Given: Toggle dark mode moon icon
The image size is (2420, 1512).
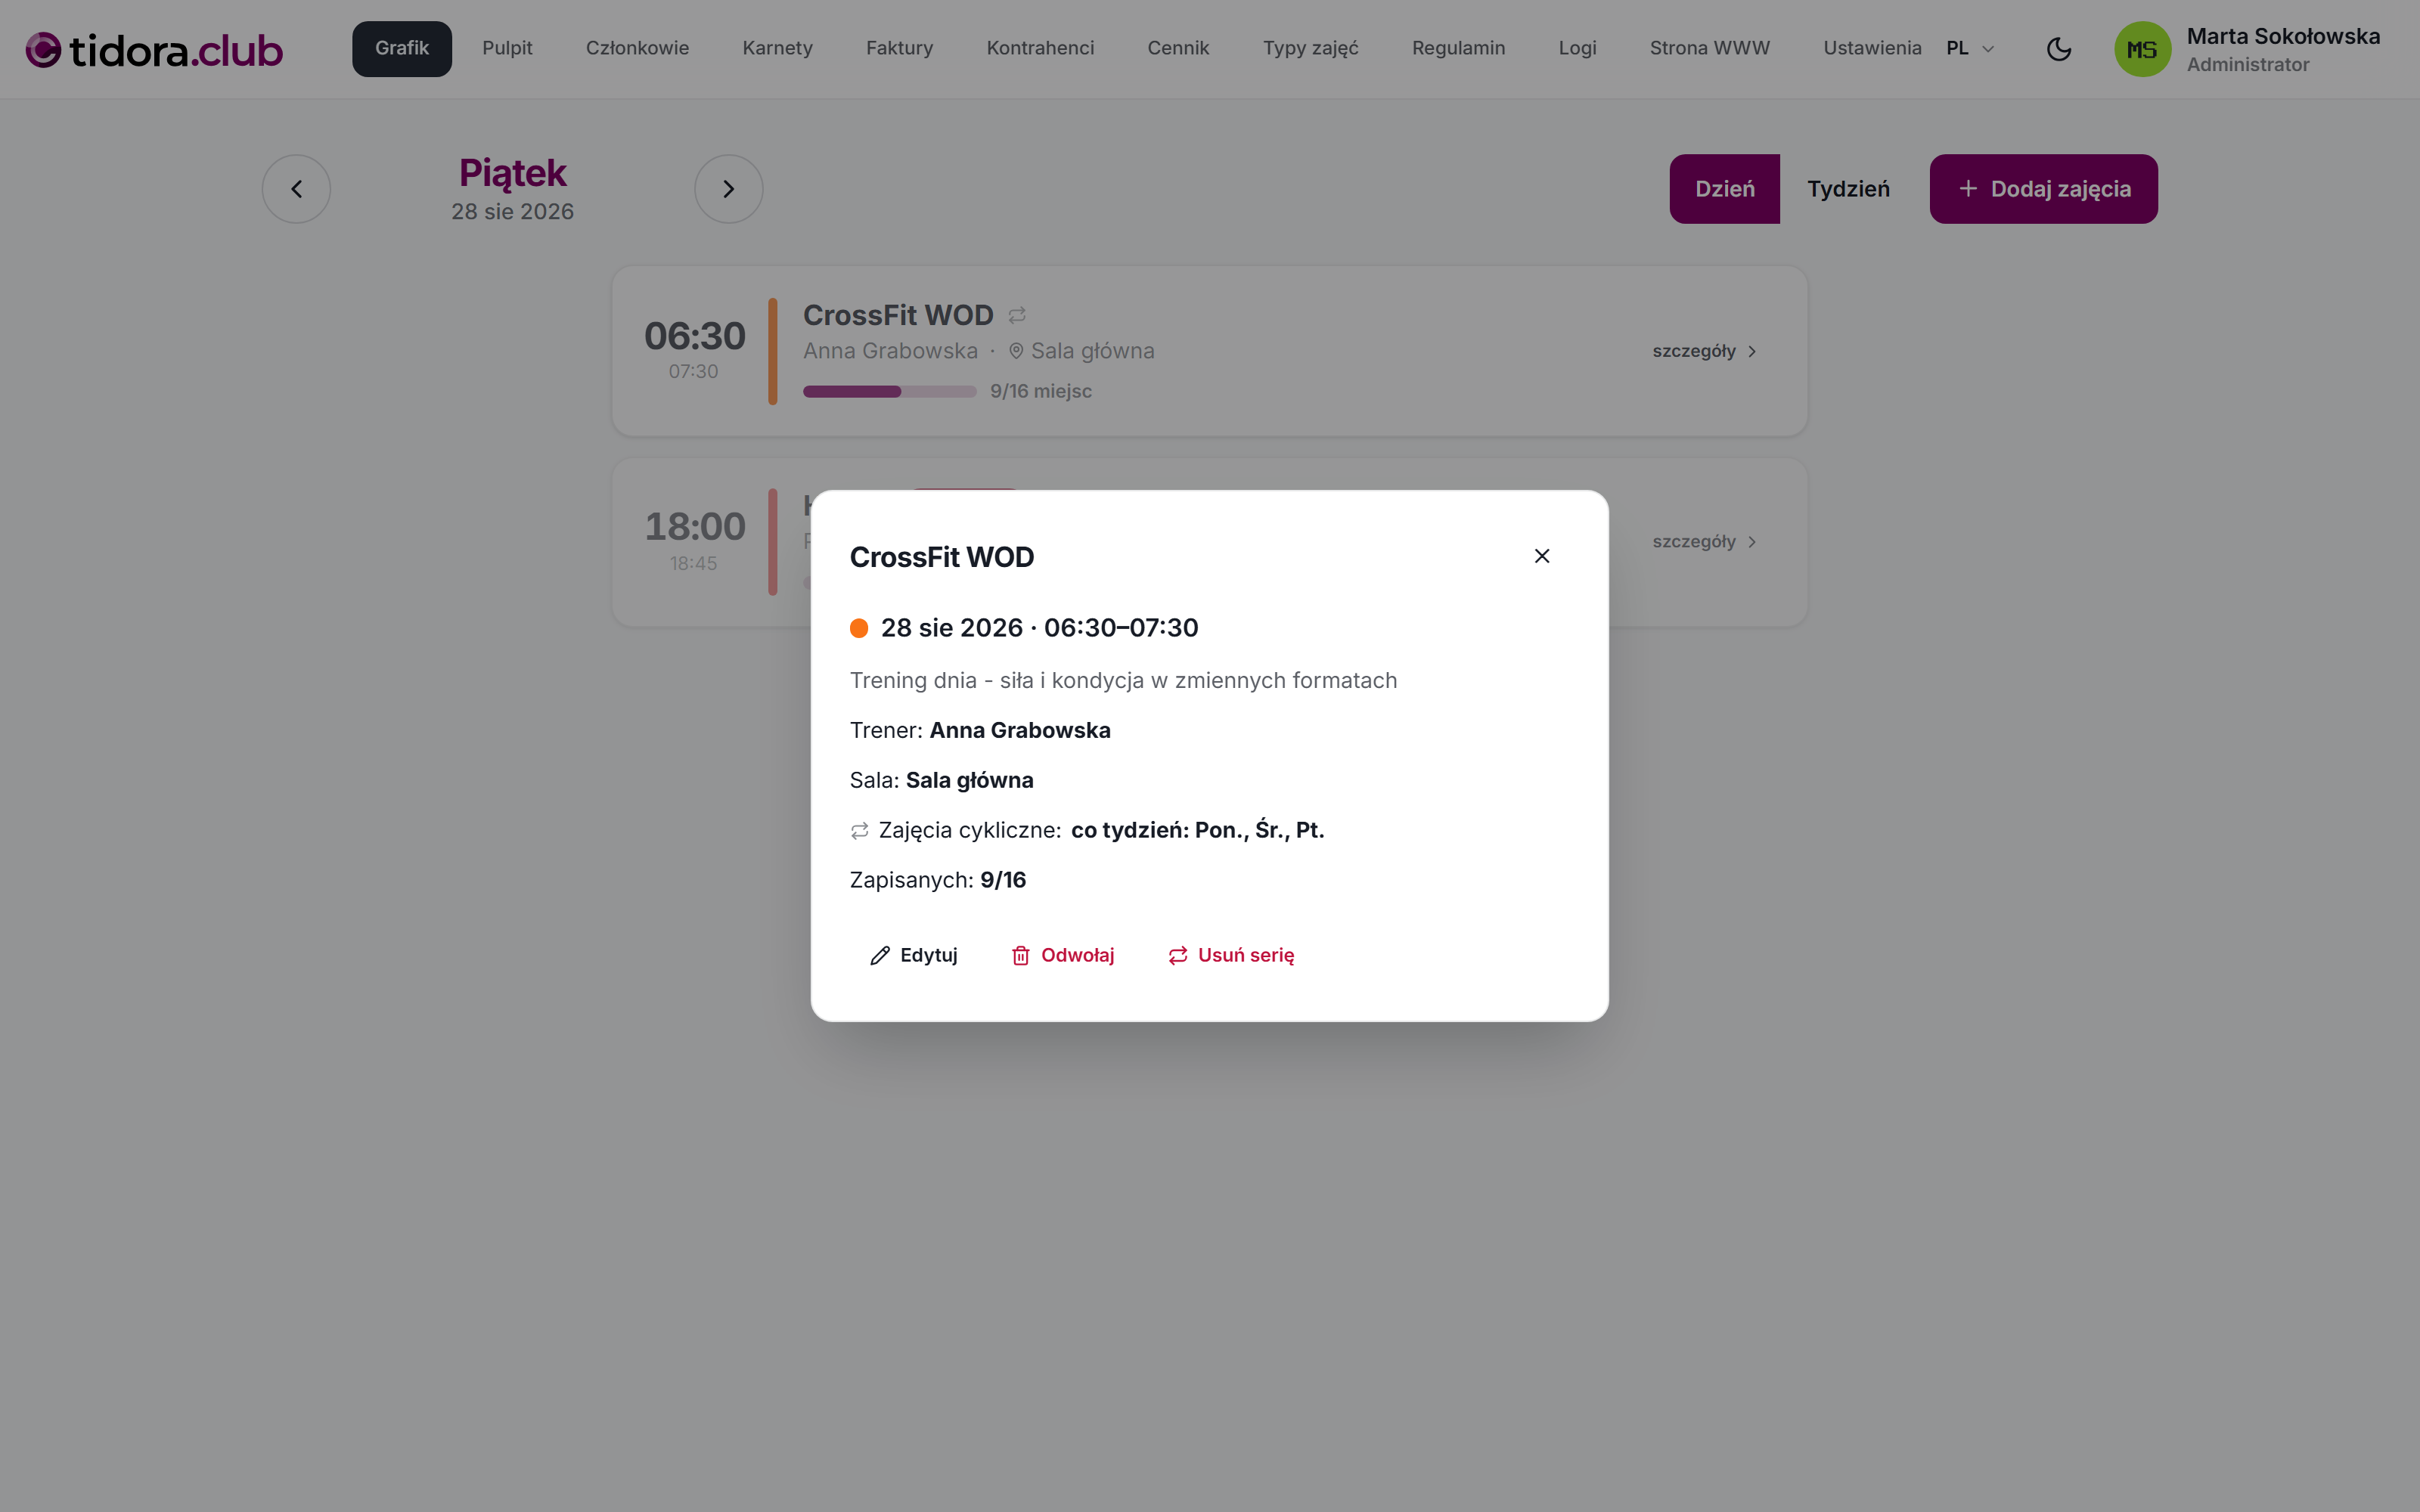Looking at the screenshot, I should (x=2058, y=49).
